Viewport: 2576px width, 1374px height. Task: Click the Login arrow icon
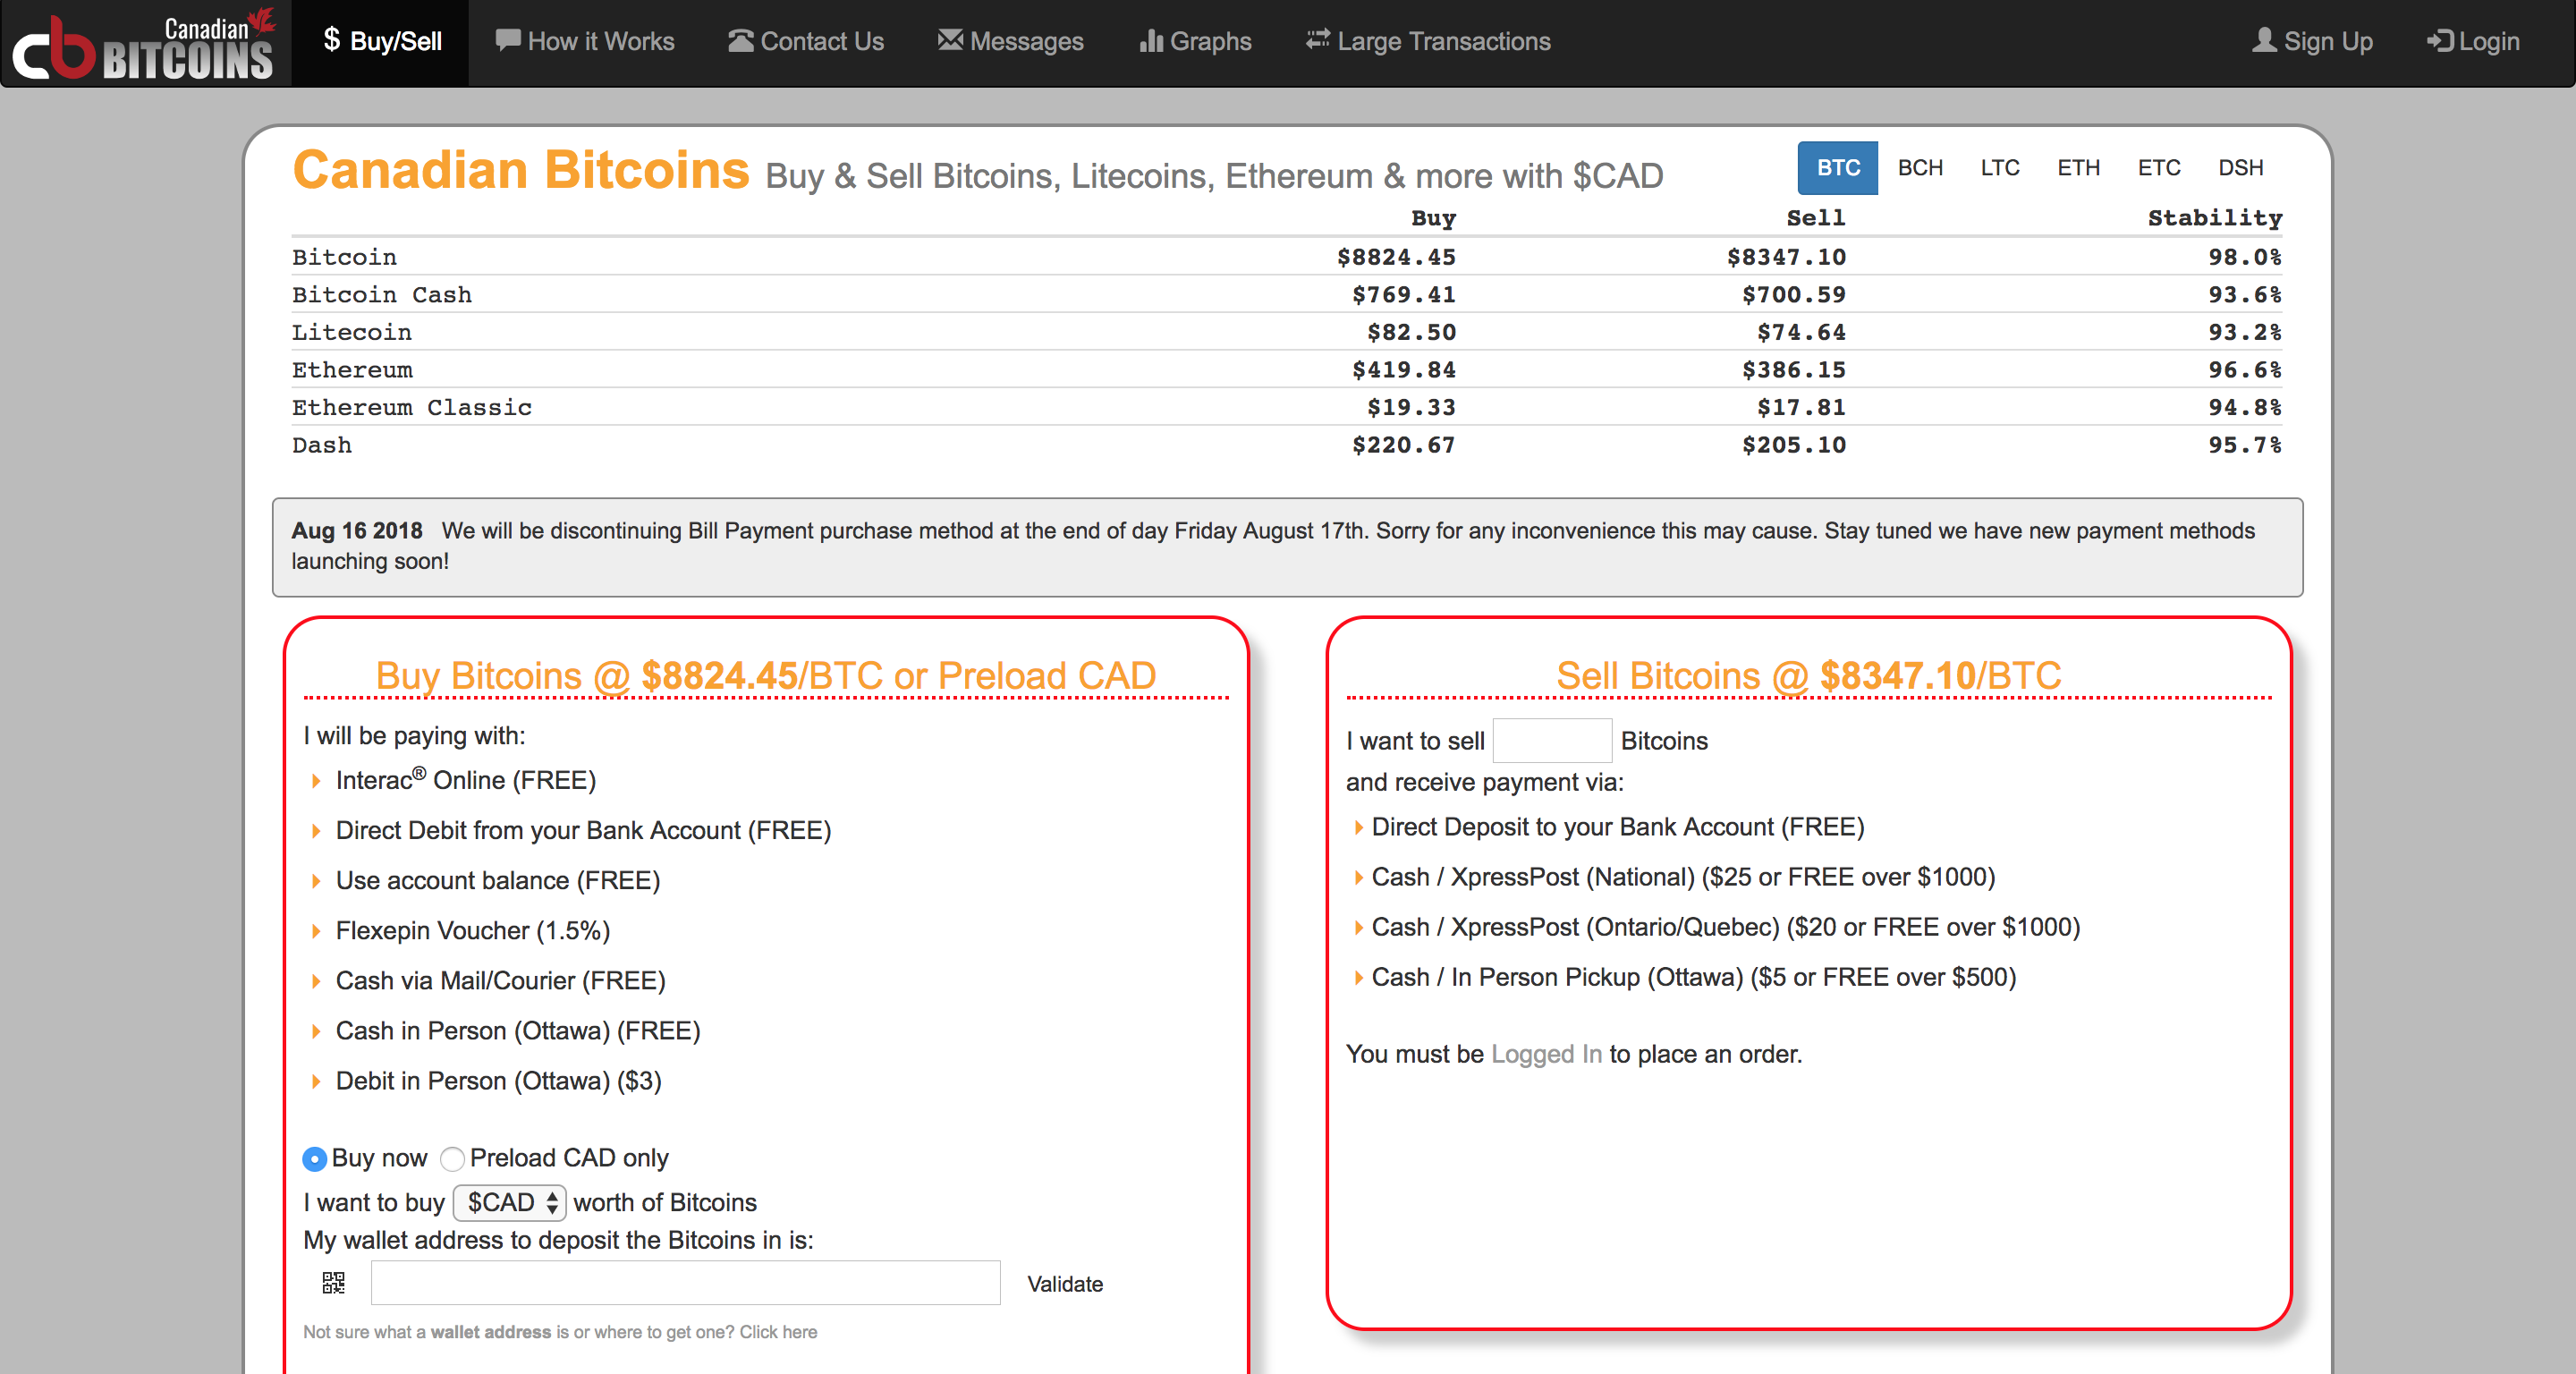(2440, 40)
